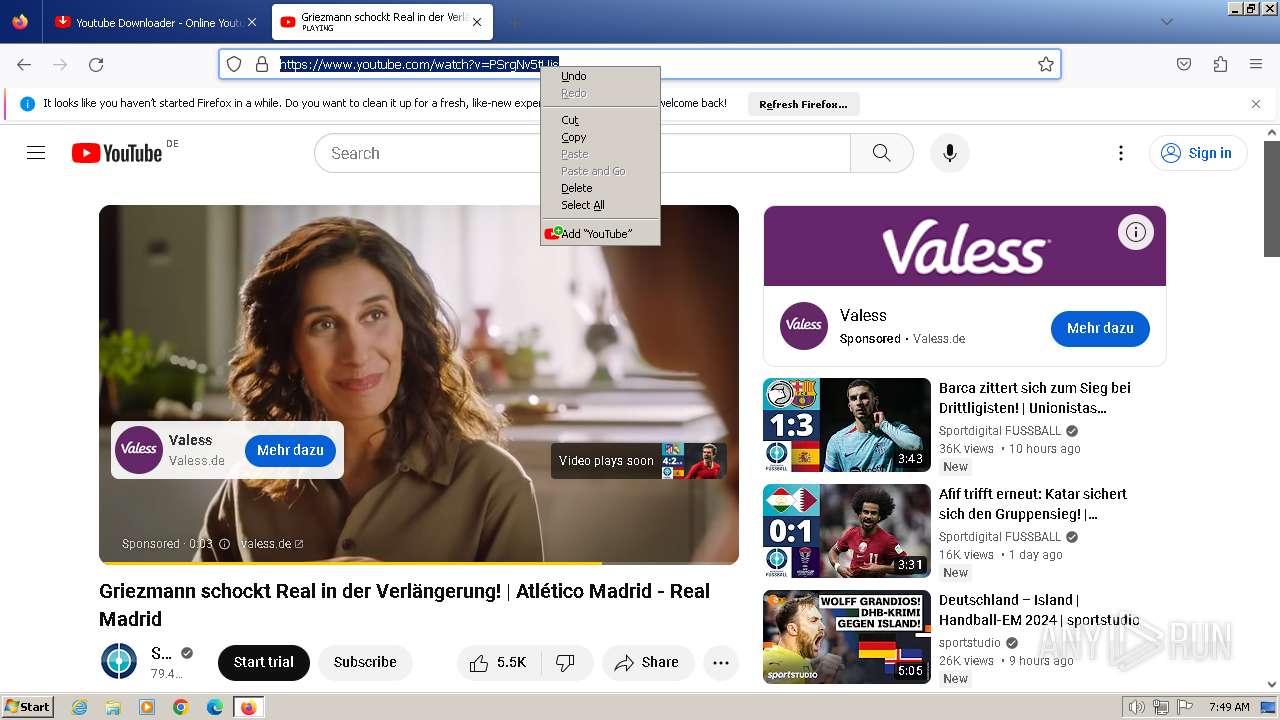Click the search magnifier button

coord(881,153)
